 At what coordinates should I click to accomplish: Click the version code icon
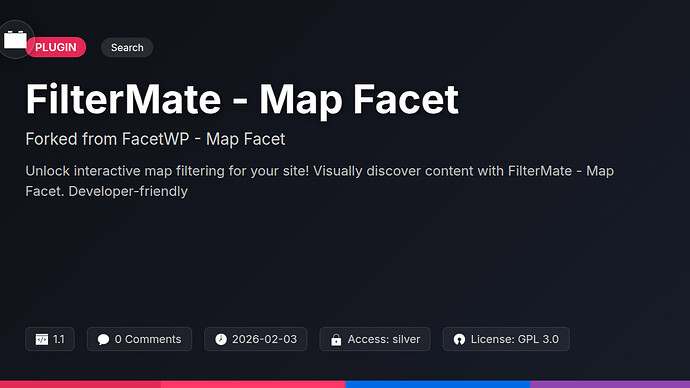coord(42,339)
